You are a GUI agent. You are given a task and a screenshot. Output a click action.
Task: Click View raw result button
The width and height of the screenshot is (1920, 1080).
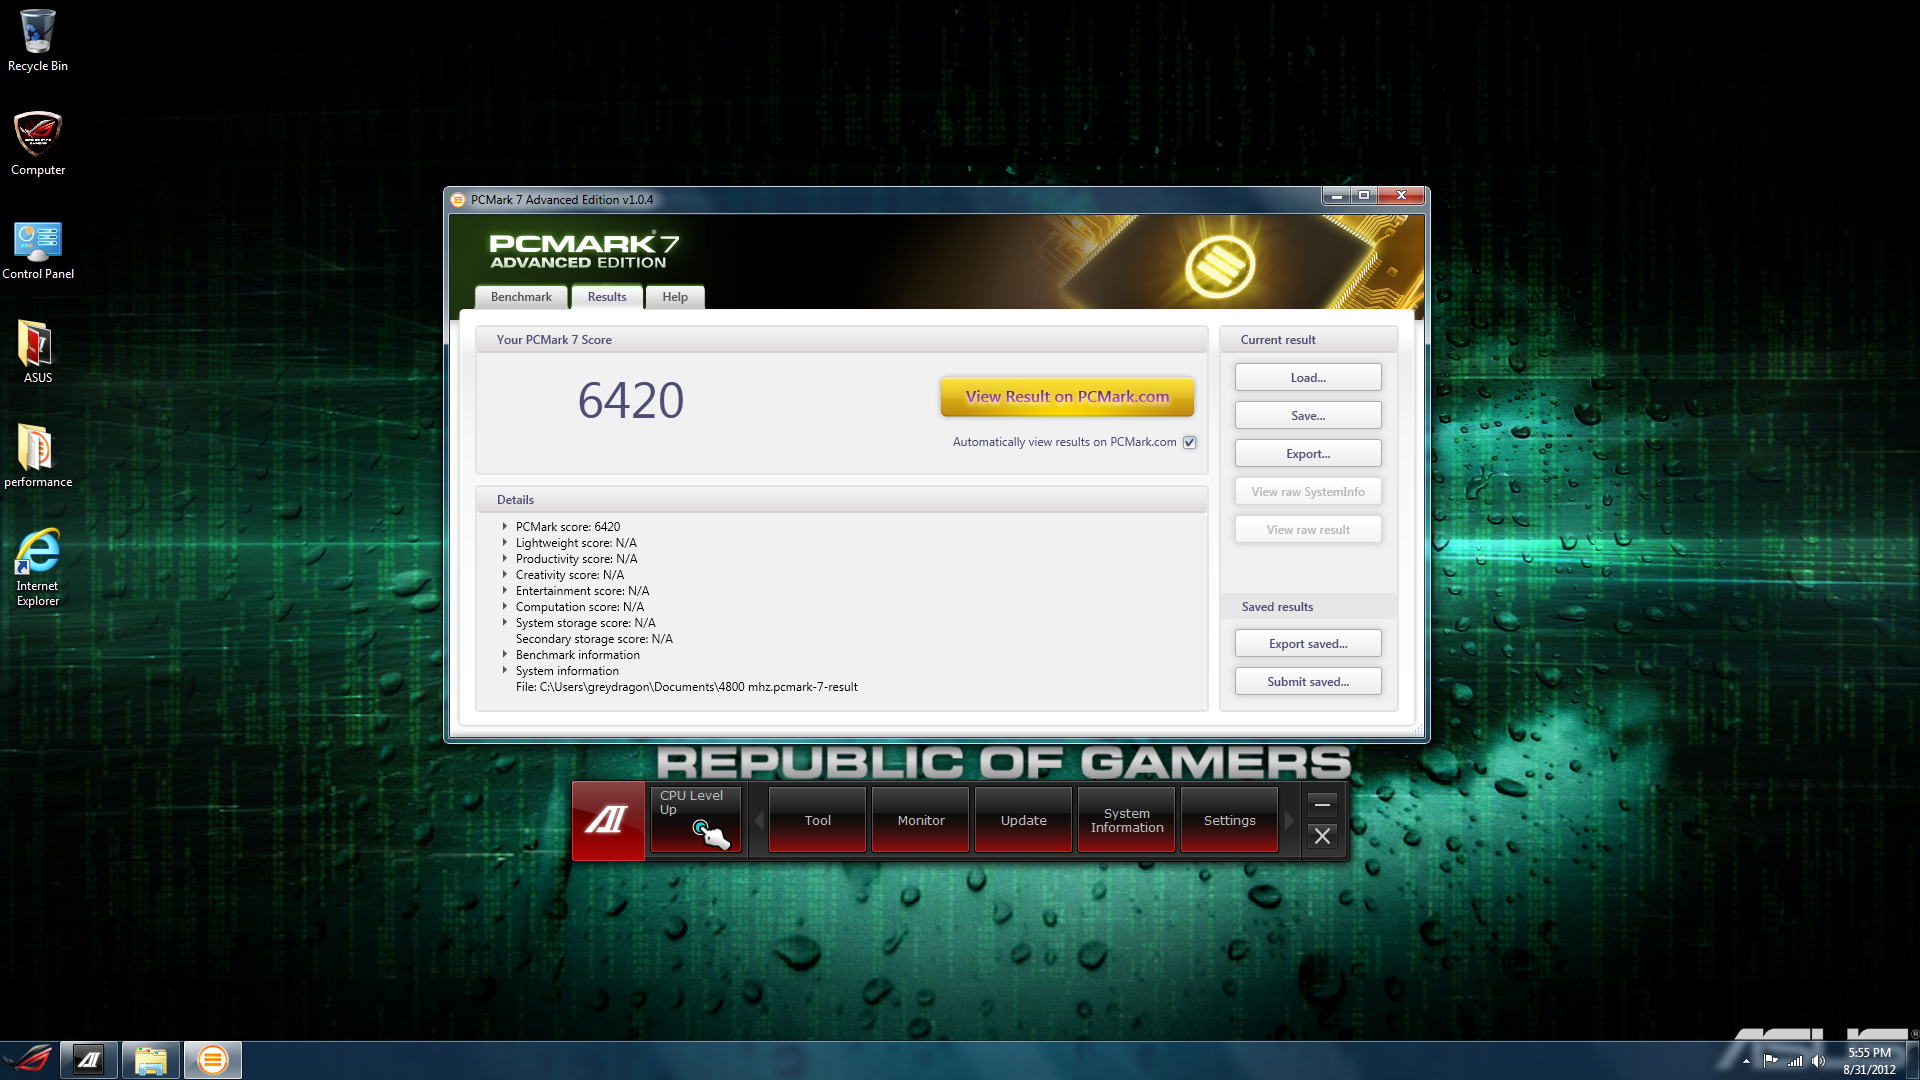click(1308, 530)
